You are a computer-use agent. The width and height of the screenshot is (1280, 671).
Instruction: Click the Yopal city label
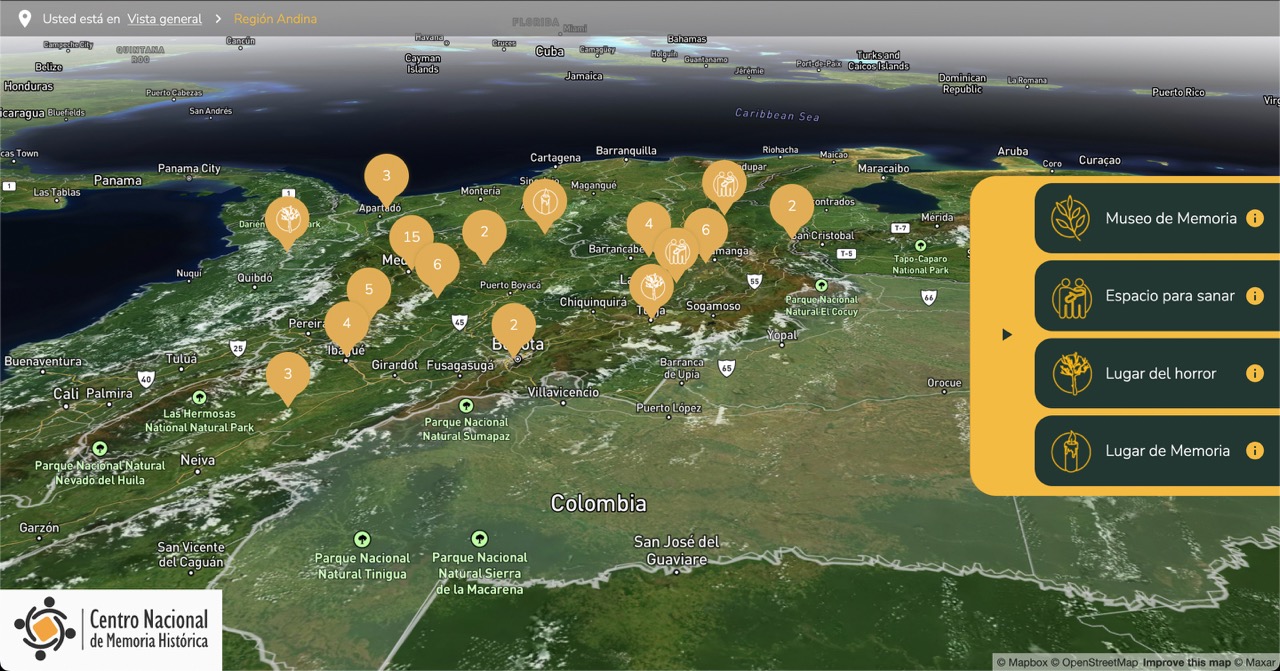coord(781,336)
